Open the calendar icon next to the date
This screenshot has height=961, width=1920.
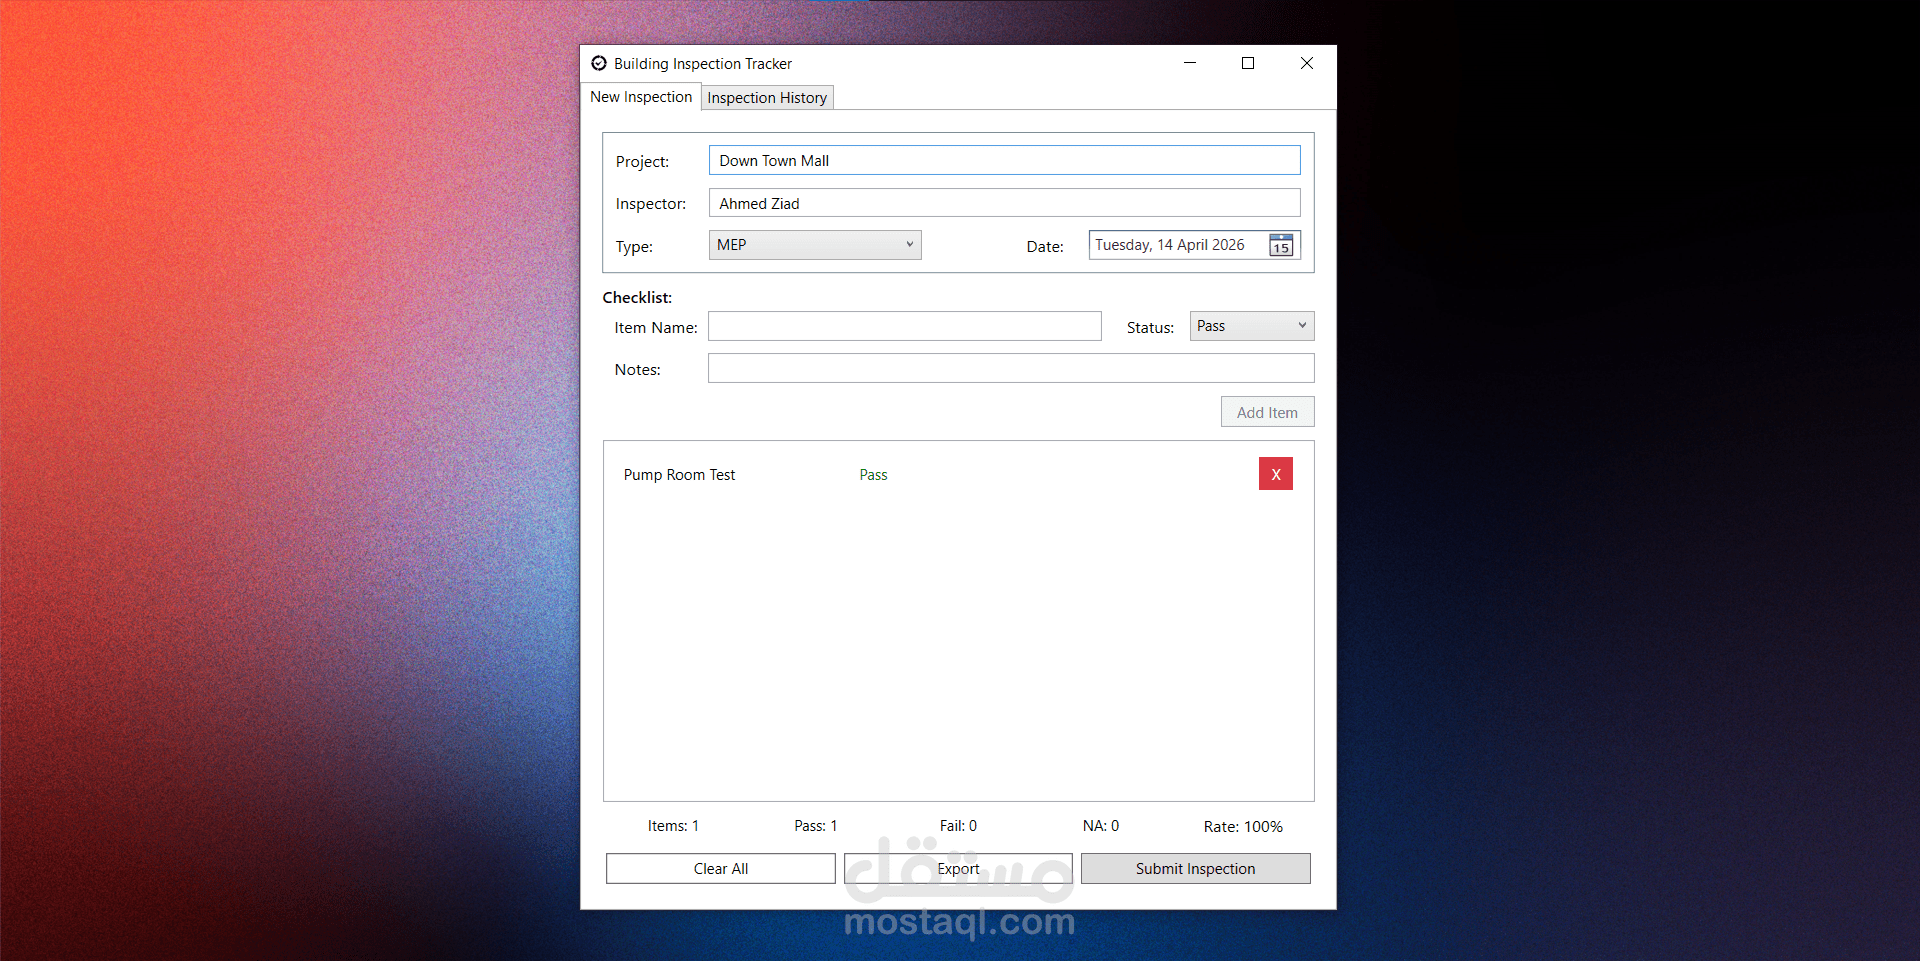click(1281, 245)
